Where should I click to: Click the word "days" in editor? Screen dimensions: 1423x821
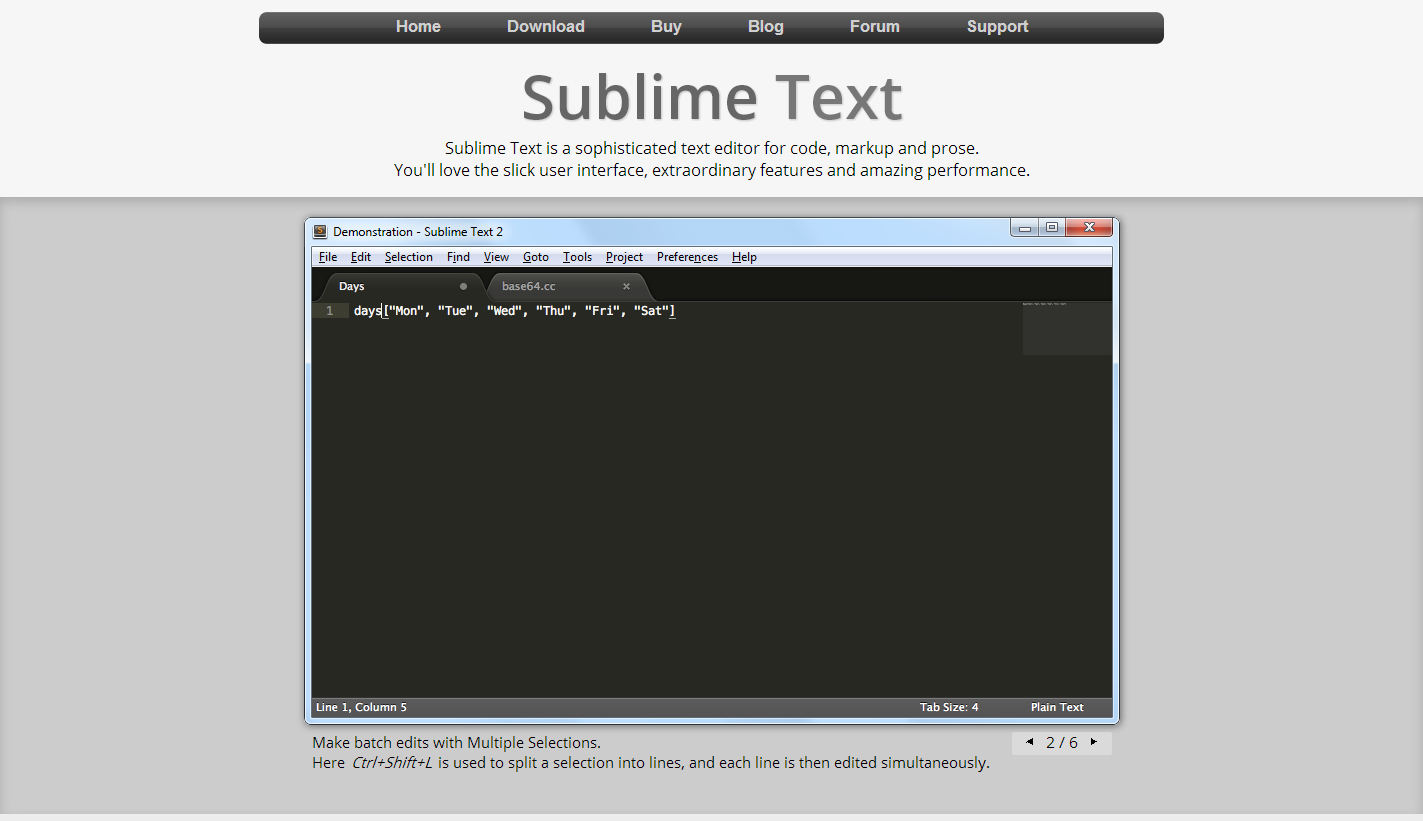[x=367, y=311]
